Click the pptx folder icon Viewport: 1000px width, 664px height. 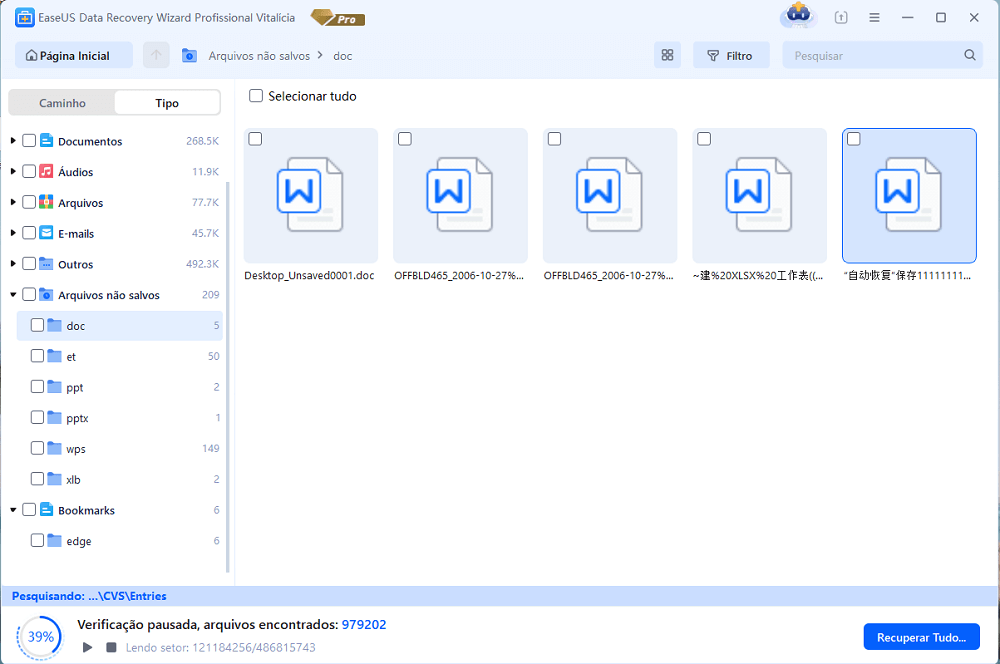(55, 417)
